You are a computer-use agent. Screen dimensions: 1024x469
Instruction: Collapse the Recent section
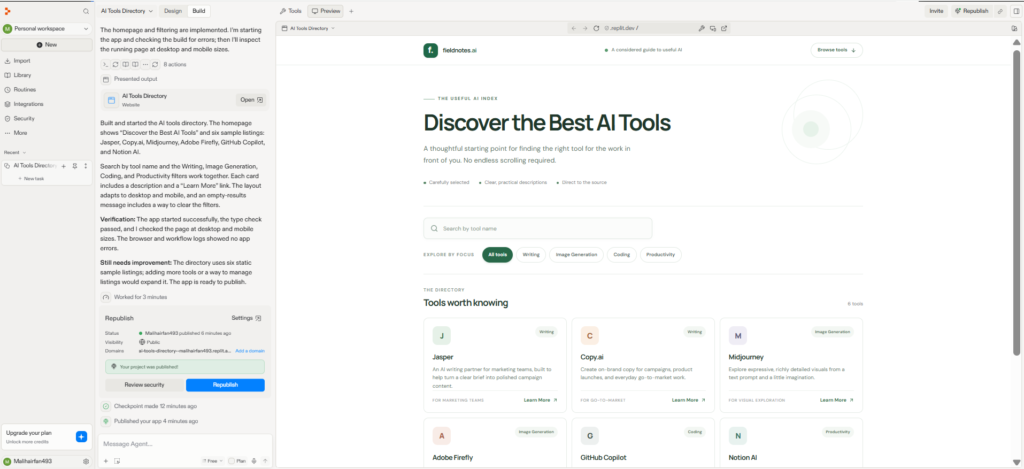coord(16,152)
